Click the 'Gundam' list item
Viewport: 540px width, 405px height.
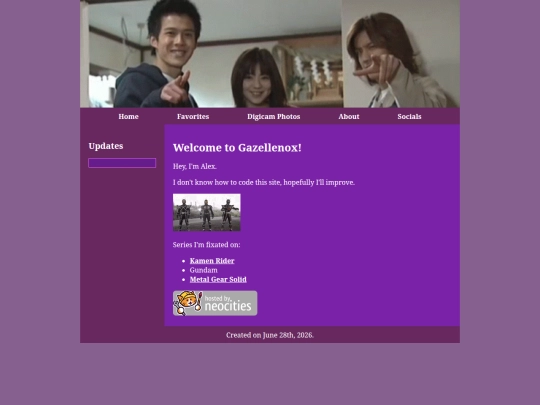pos(204,270)
